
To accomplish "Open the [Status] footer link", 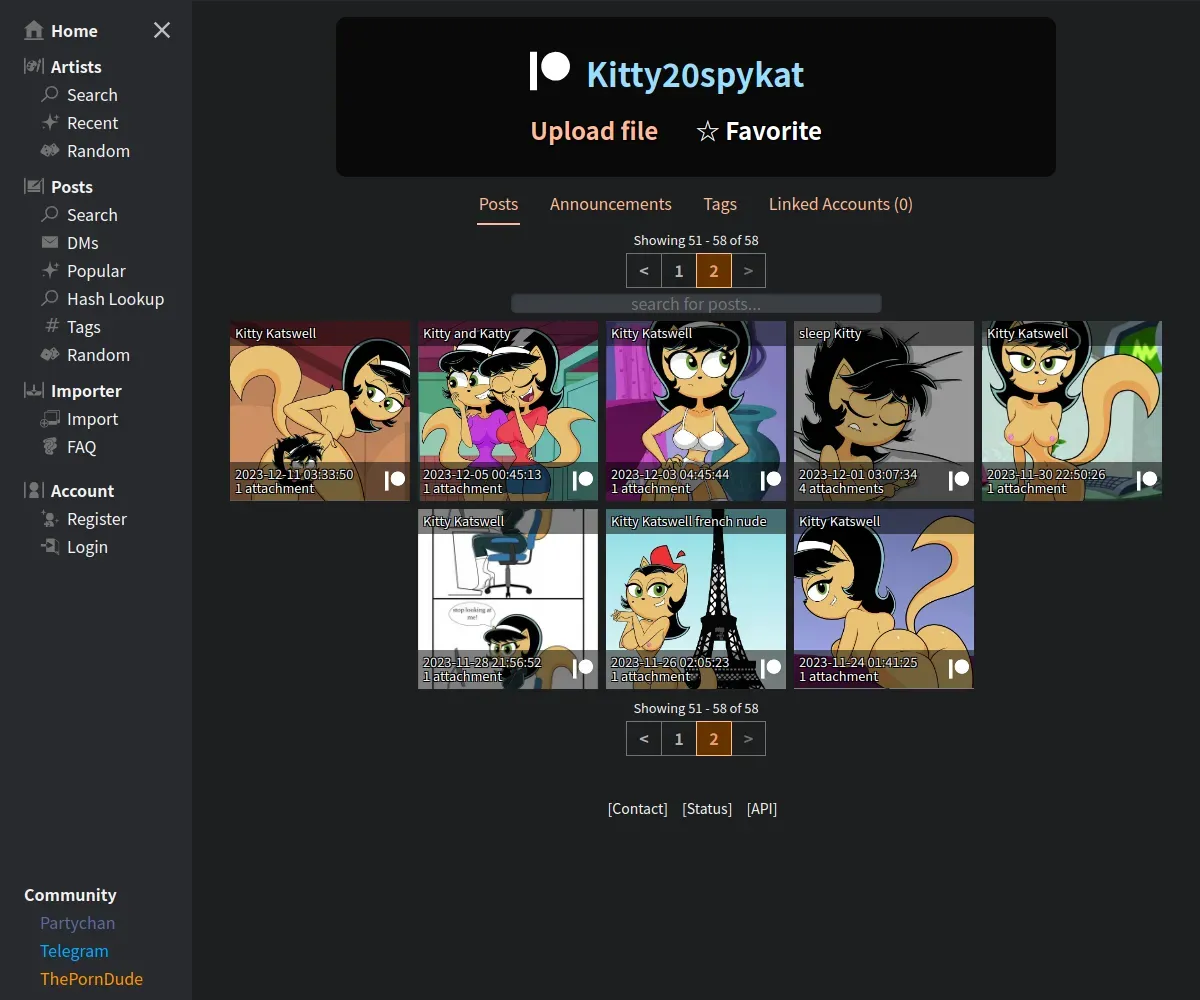I will coord(707,809).
